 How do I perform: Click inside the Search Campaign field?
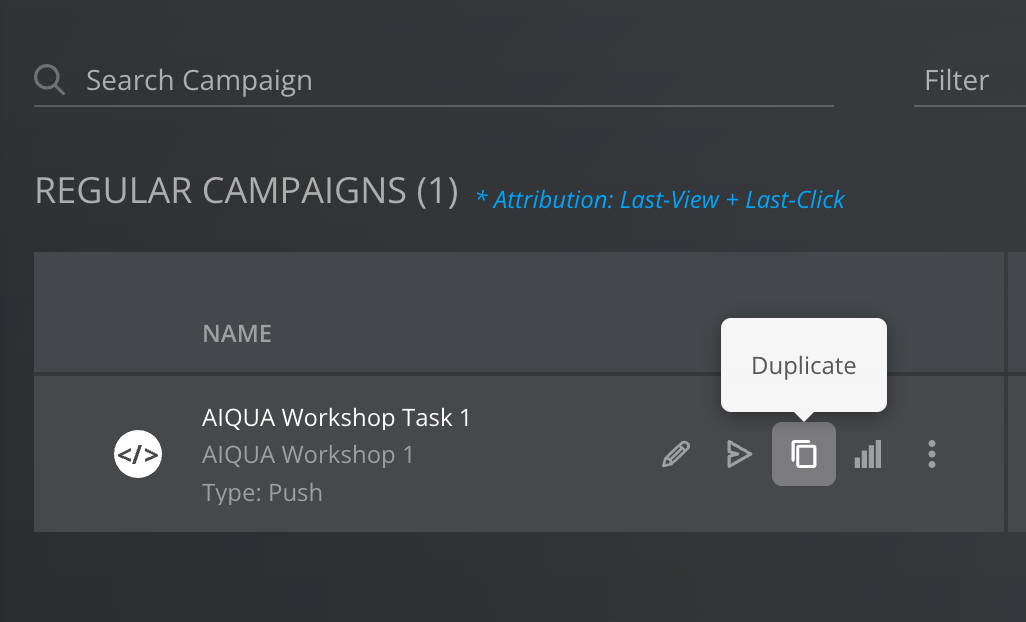[400, 80]
